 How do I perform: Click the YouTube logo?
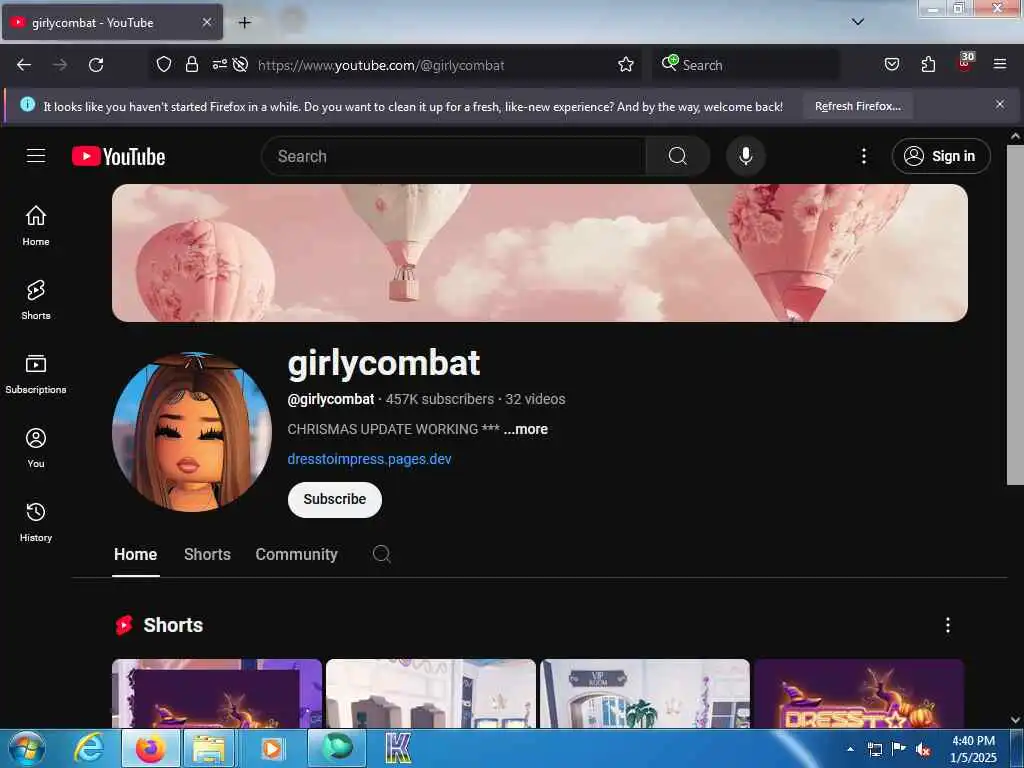118,156
